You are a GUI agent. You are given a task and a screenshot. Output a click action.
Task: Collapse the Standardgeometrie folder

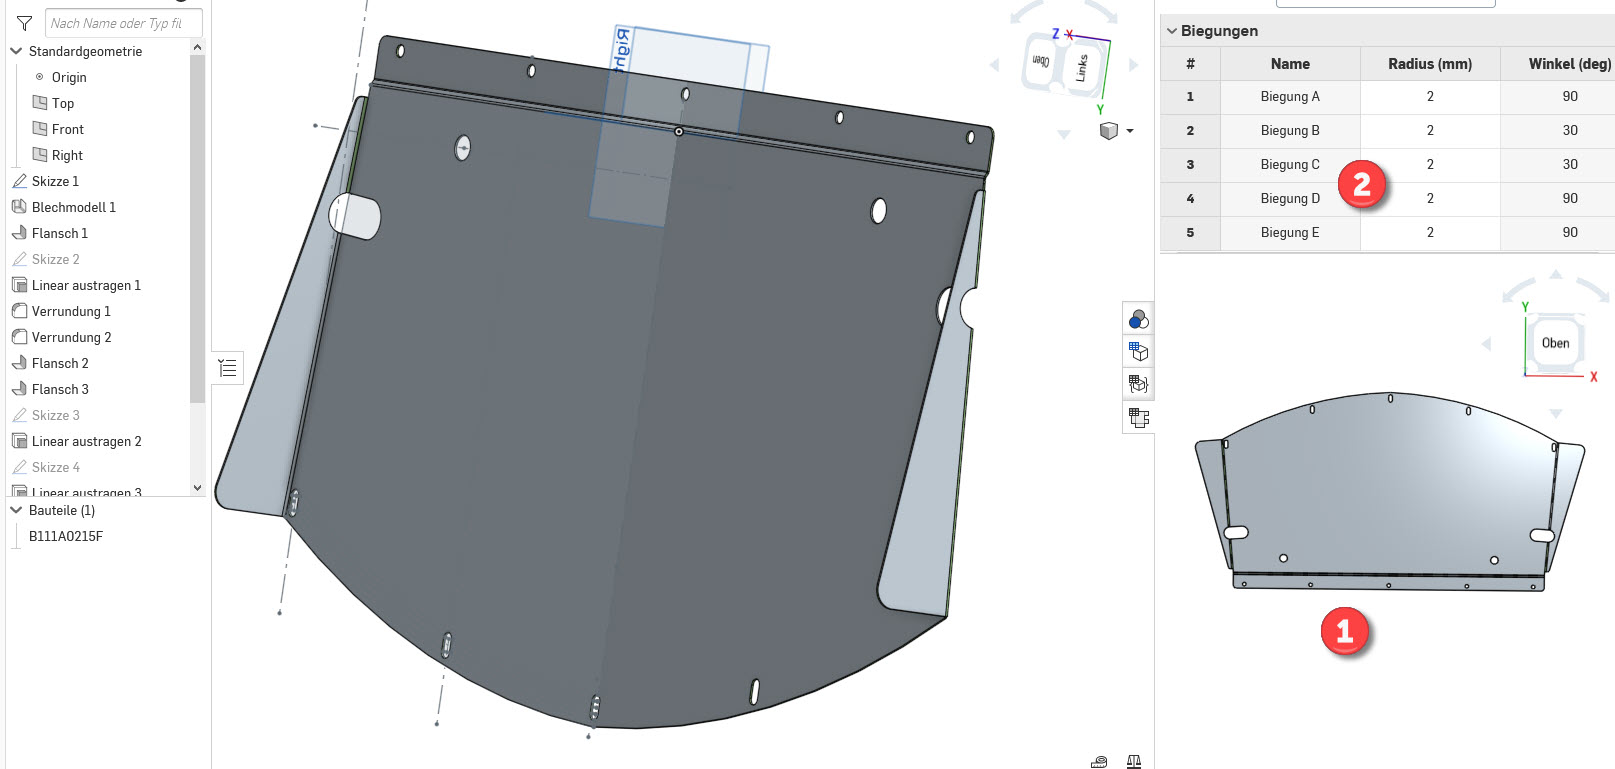(16, 51)
